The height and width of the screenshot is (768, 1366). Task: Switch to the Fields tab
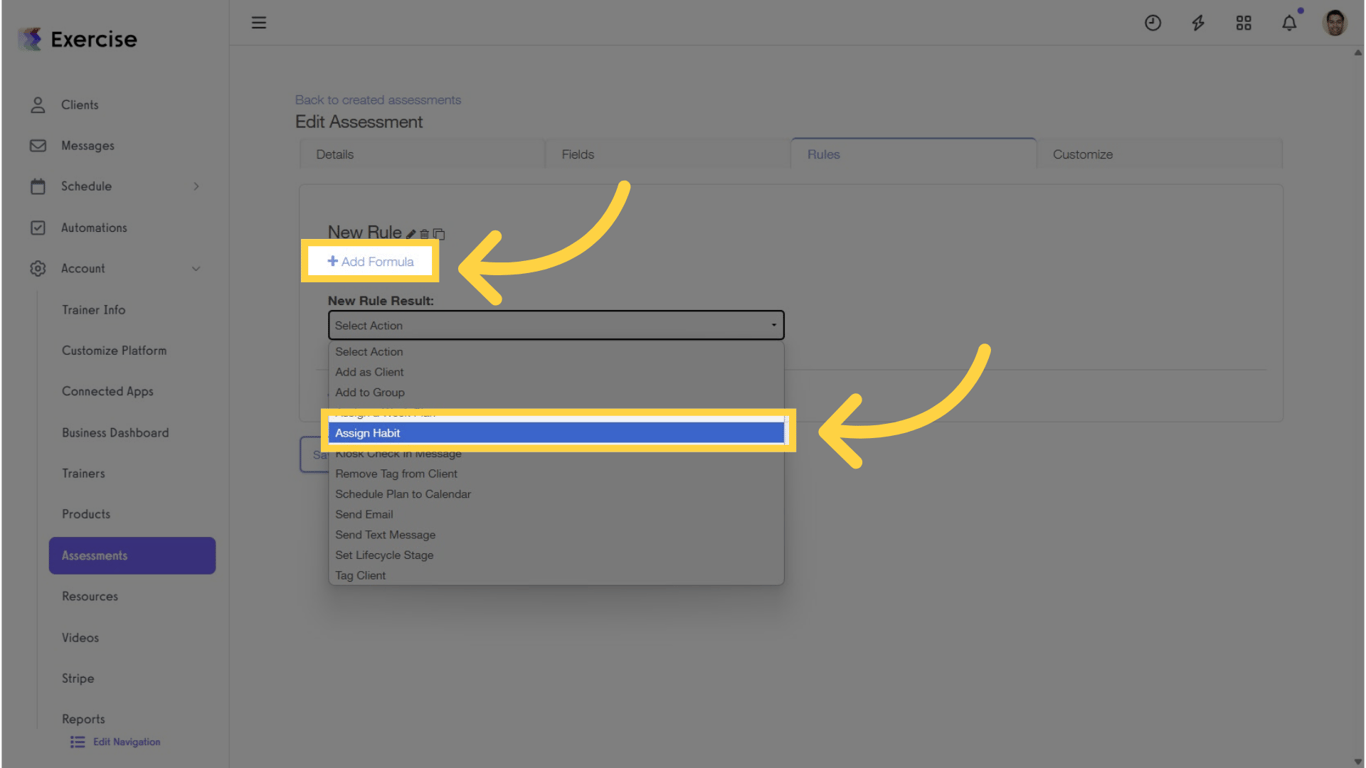[577, 154]
